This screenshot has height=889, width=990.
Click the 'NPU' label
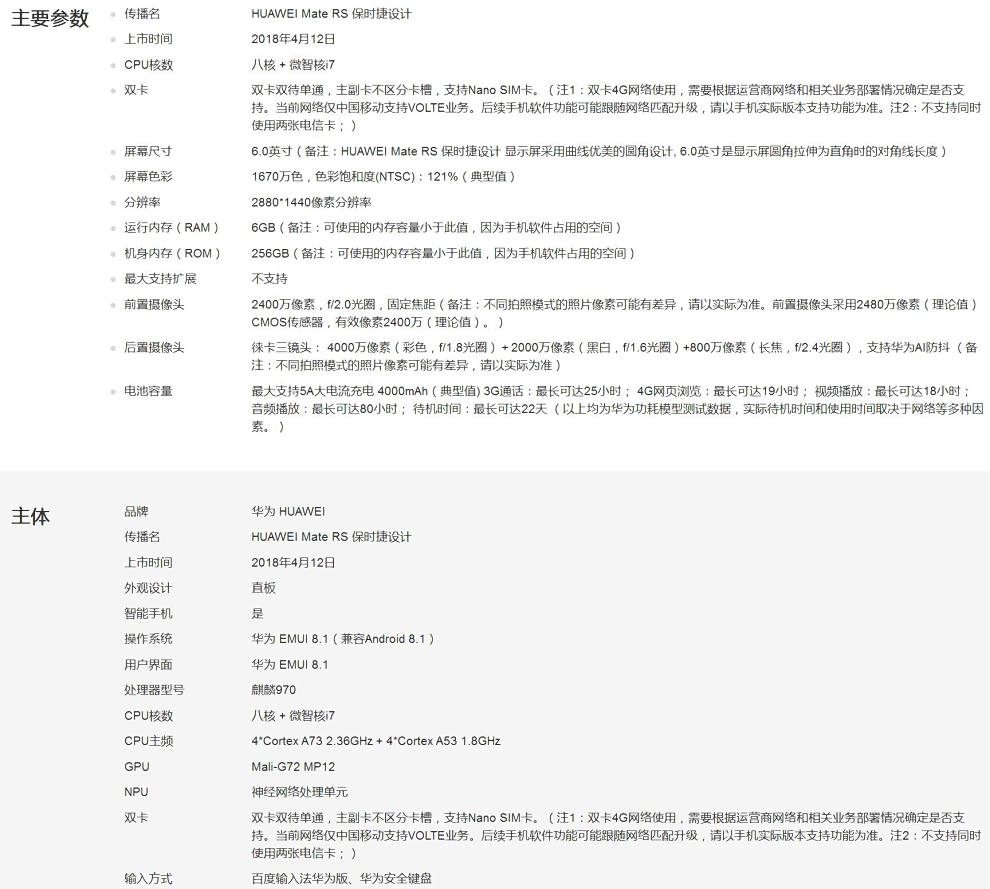point(136,792)
